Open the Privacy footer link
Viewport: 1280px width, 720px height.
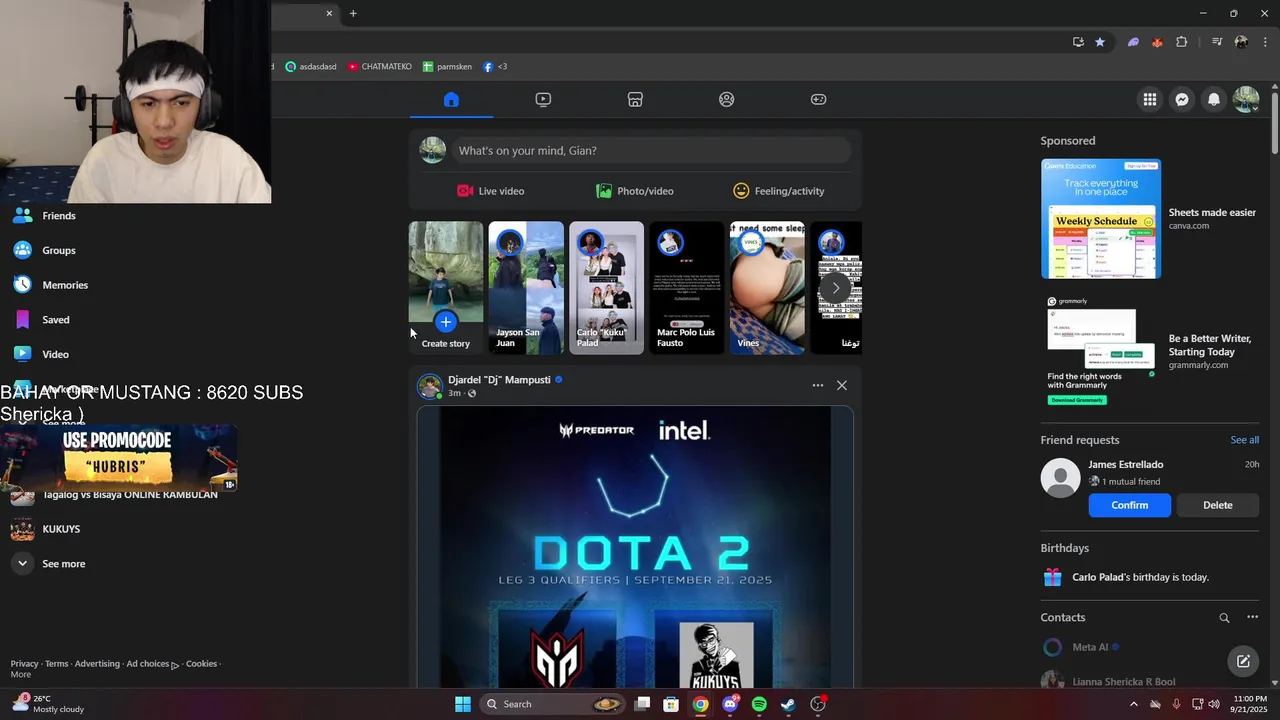pyautogui.click(x=24, y=664)
